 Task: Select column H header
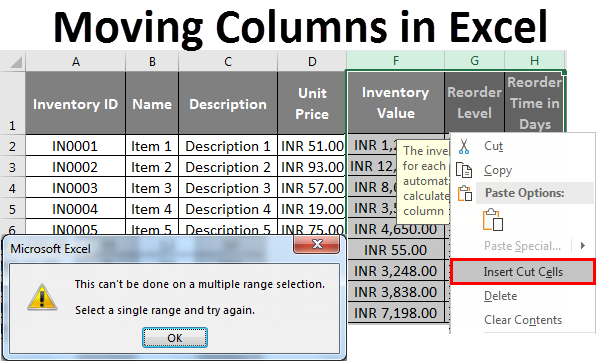point(534,60)
